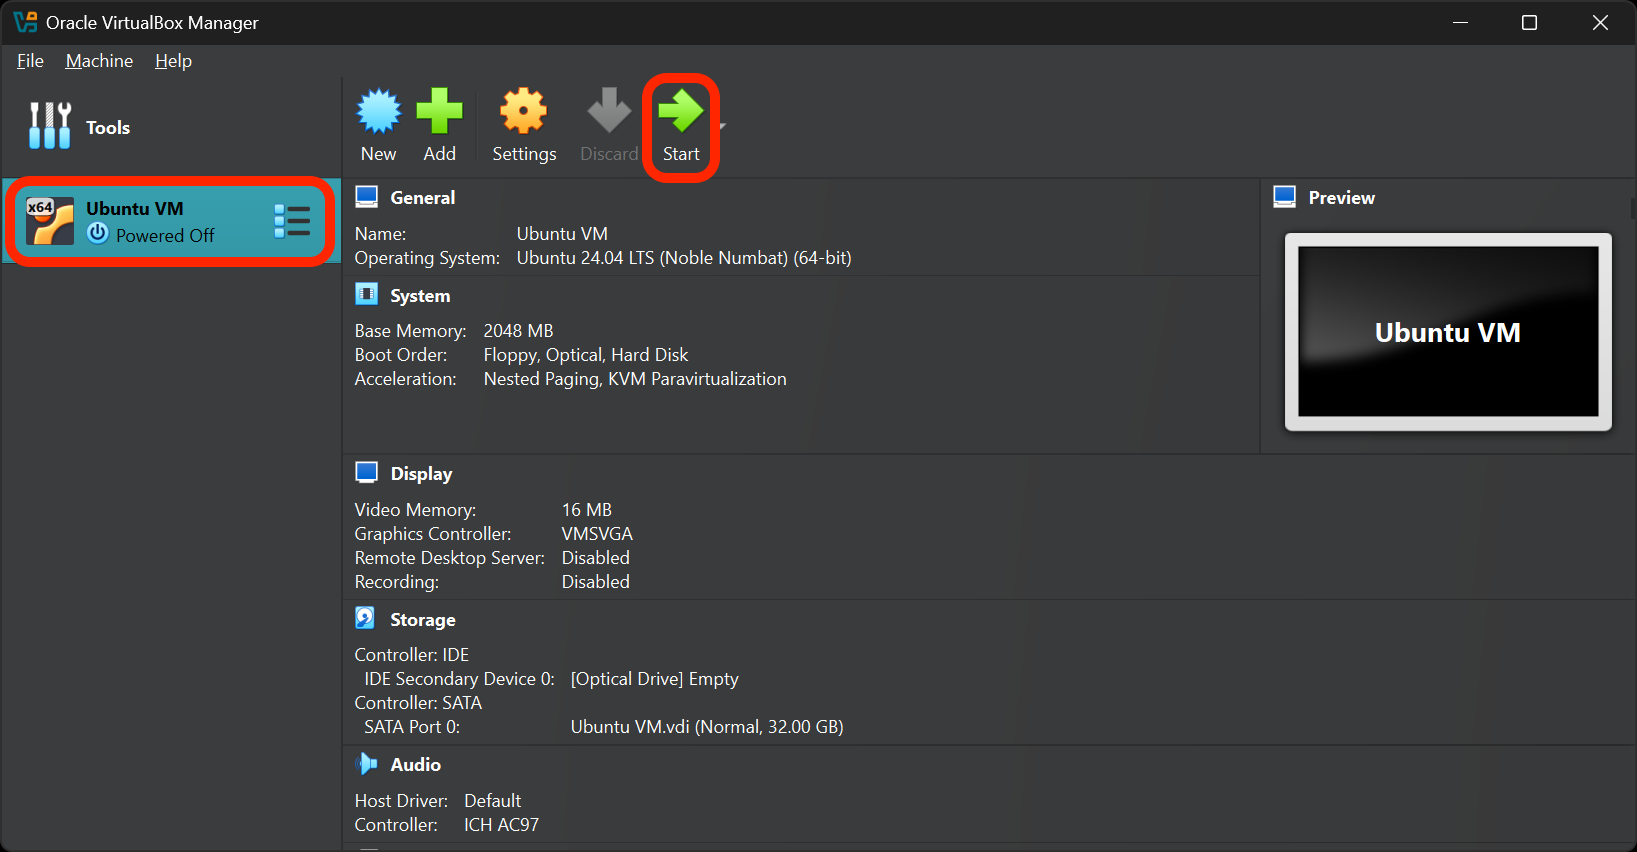Click the Discard arrow icon
The image size is (1637, 852).
point(608,112)
